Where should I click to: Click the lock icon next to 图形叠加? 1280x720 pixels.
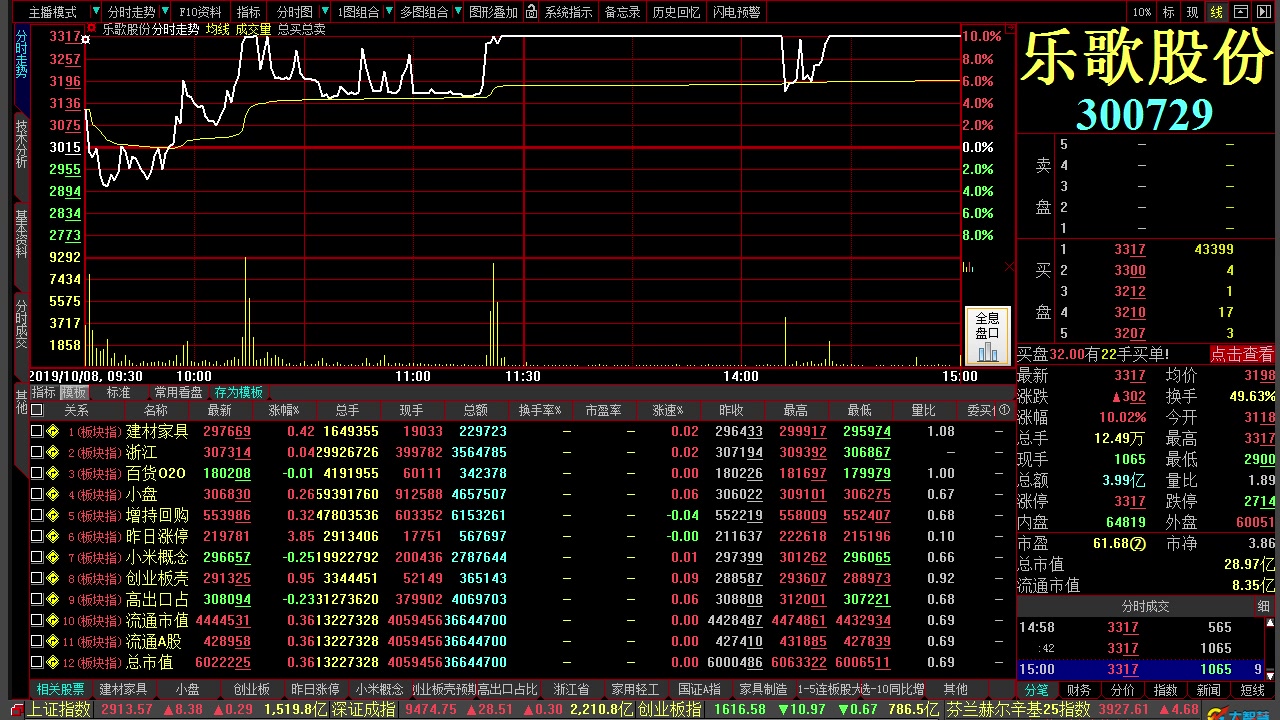point(531,12)
